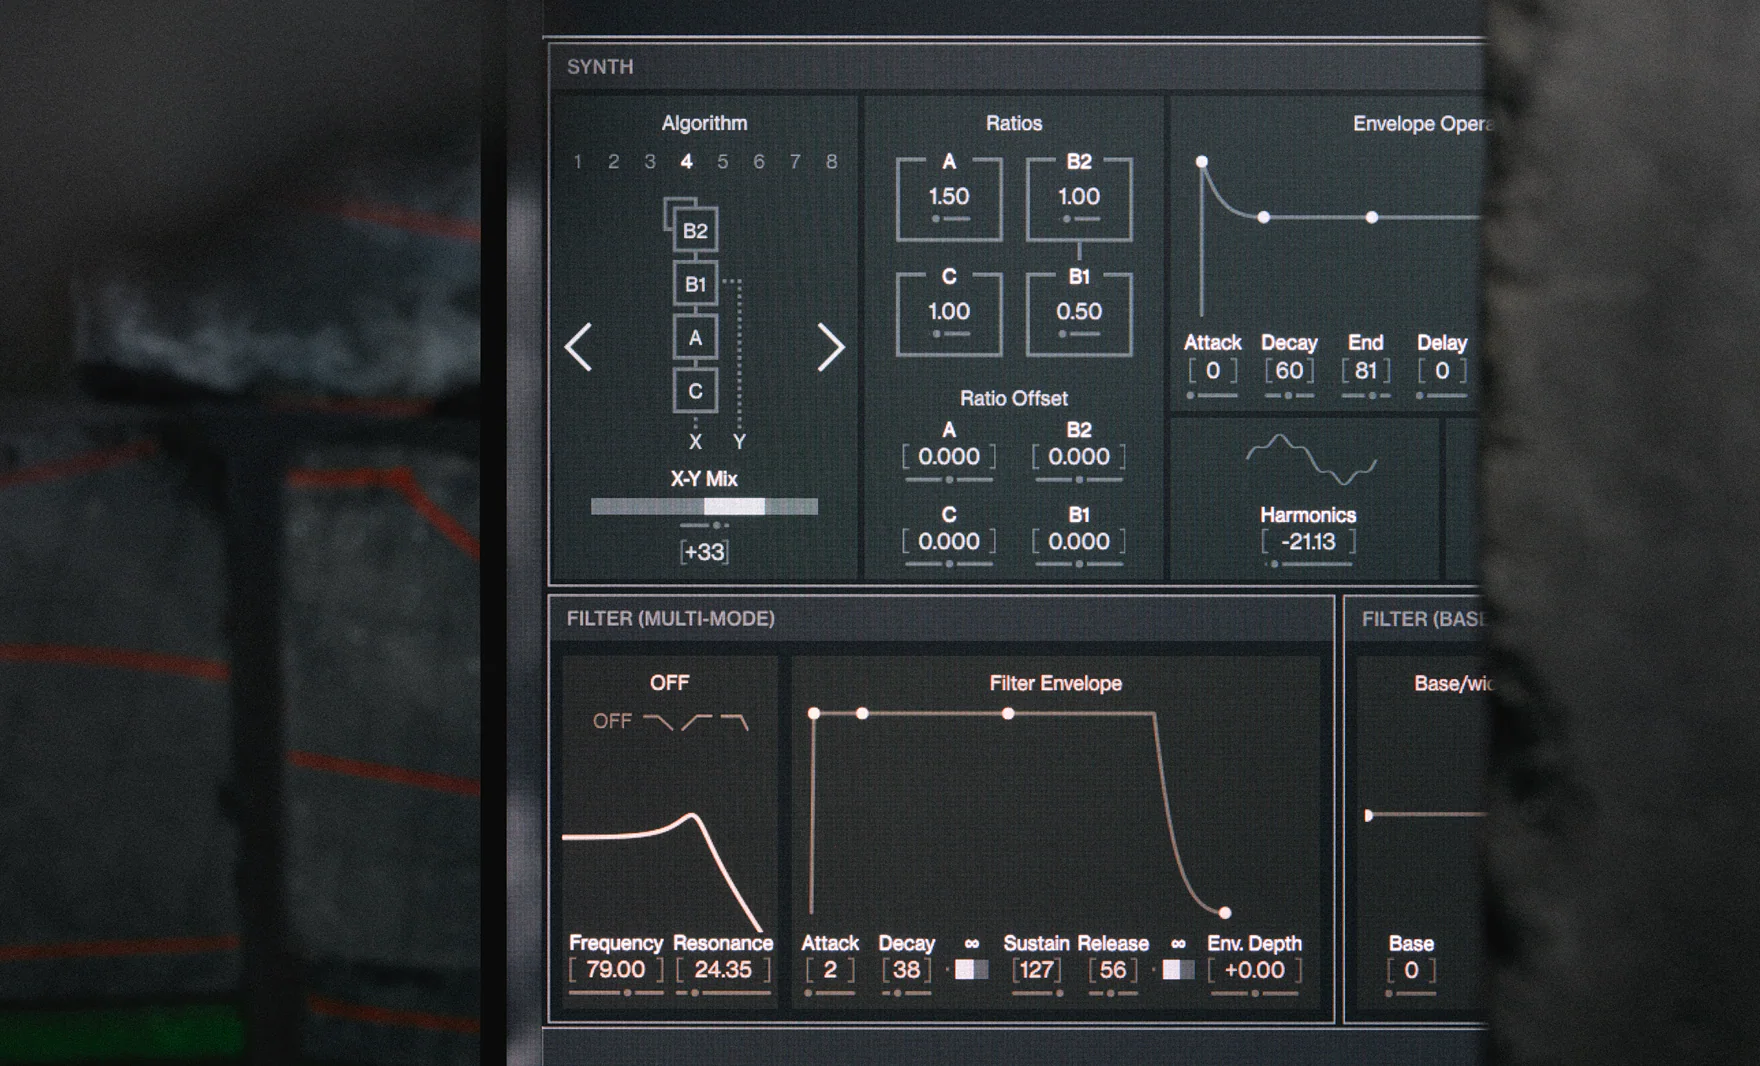Click operator B2 block in algorithm diagram
This screenshot has width=1760, height=1066.
click(695, 231)
